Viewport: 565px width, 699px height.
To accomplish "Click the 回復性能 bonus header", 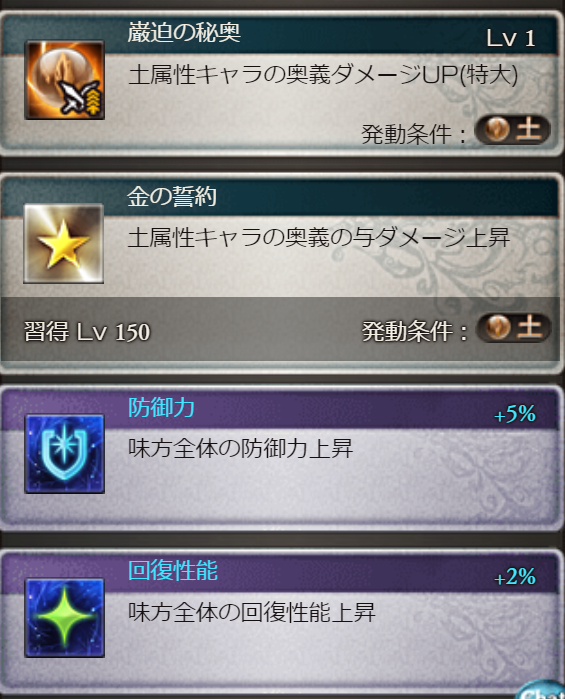I will click(x=173, y=571).
